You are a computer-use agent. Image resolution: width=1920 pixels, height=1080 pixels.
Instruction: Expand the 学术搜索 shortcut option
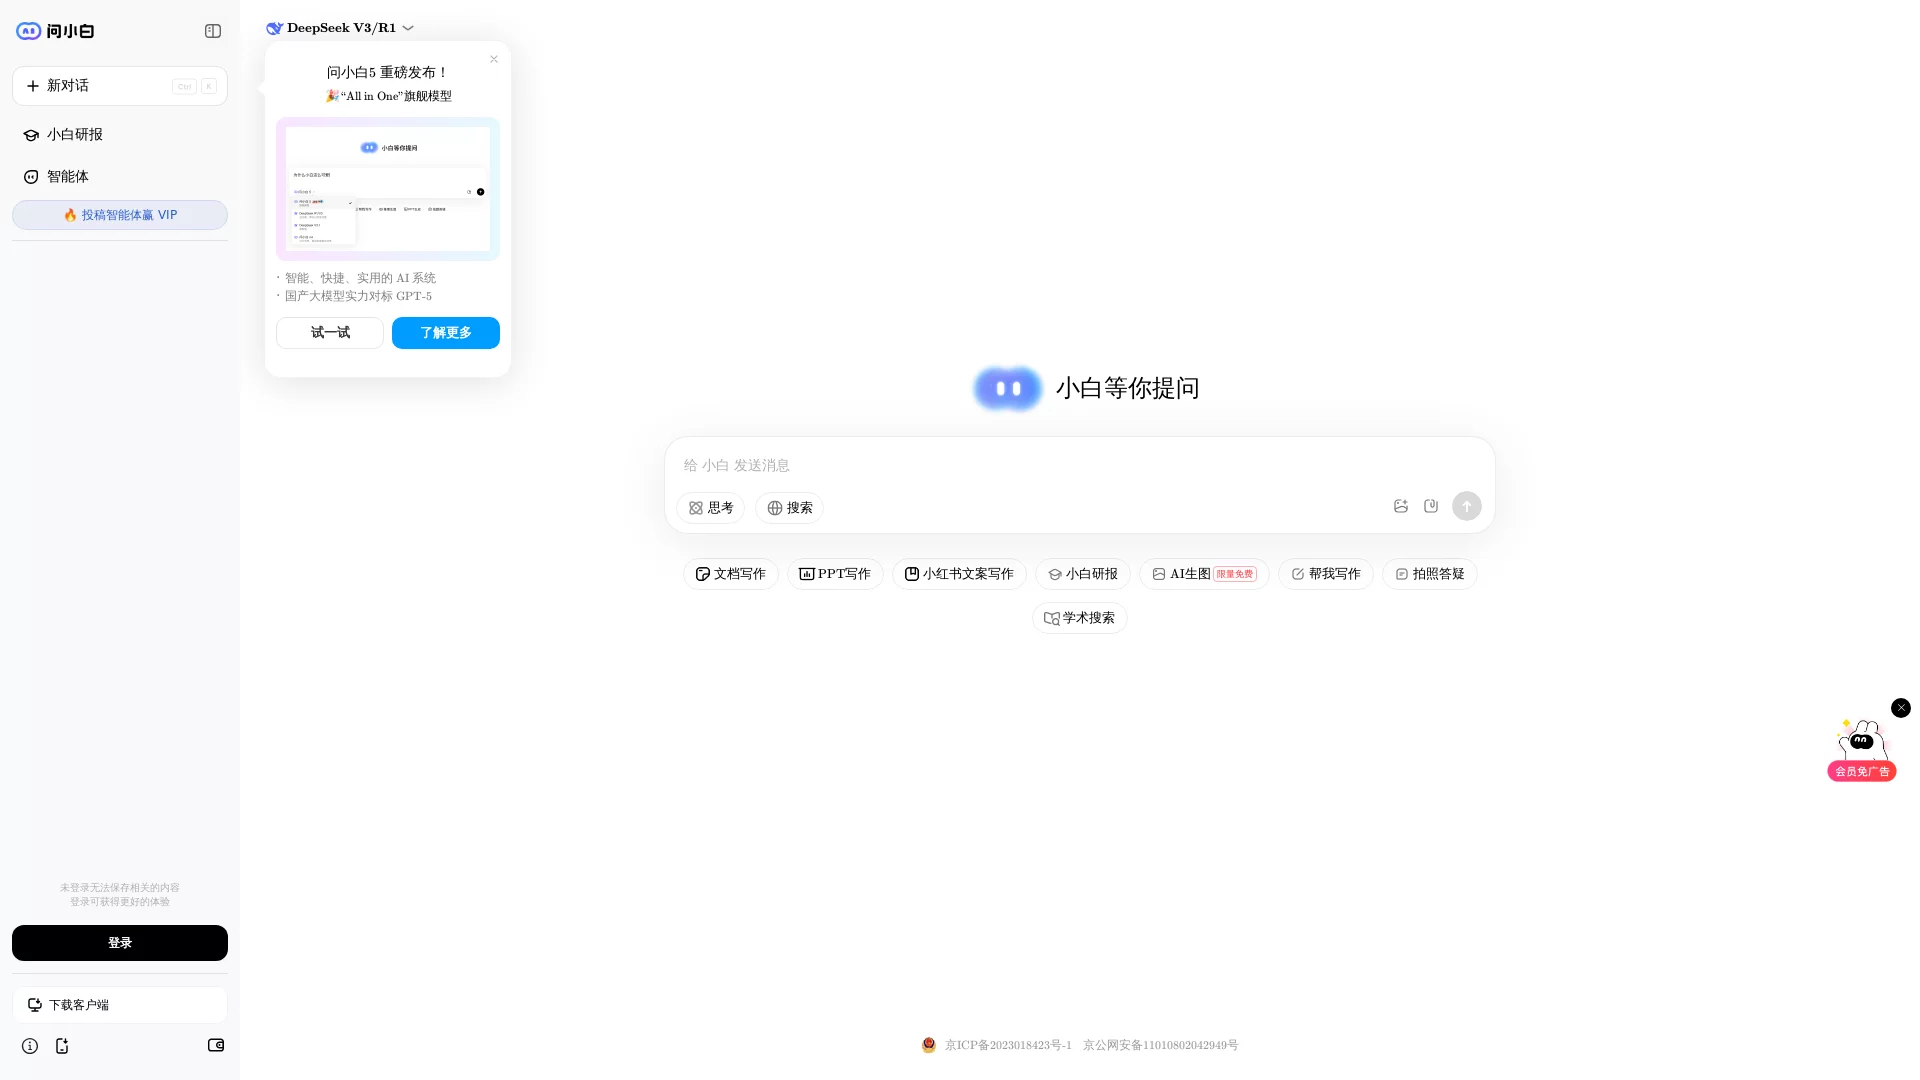(1079, 617)
